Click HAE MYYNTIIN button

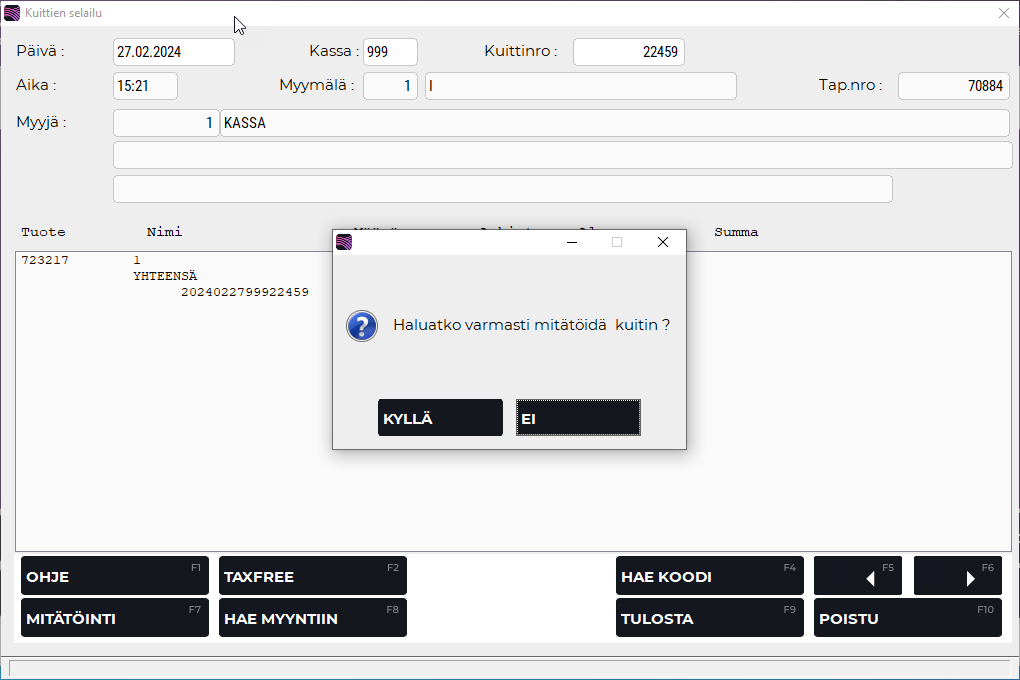click(312, 618)
